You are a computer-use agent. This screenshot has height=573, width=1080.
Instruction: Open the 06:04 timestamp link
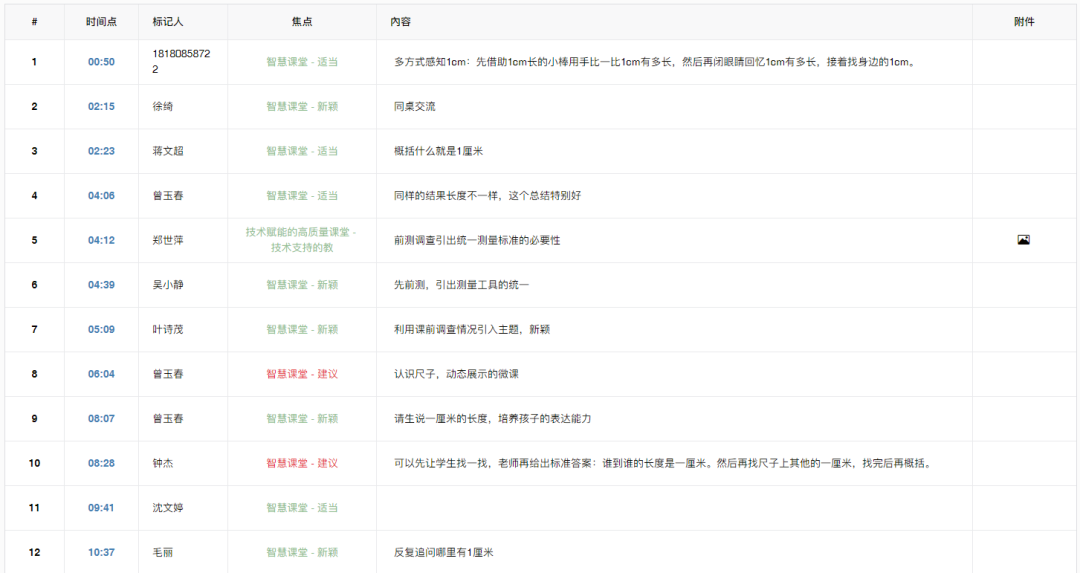pos(101,374)
